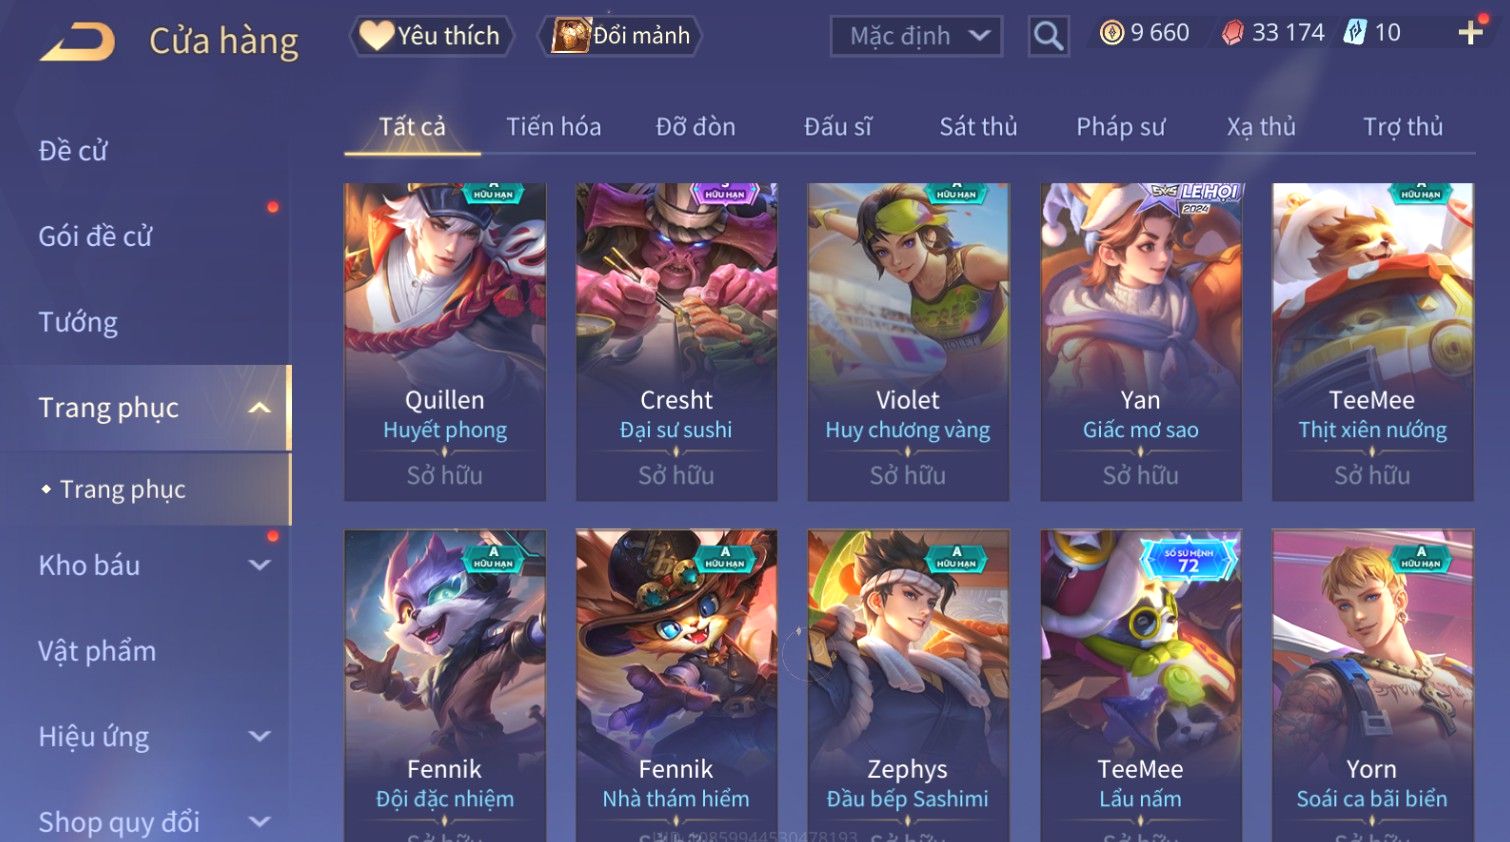The image size is (1510, 842).
Task: Open the search magnifier icon
Action: coord(1048,37)
